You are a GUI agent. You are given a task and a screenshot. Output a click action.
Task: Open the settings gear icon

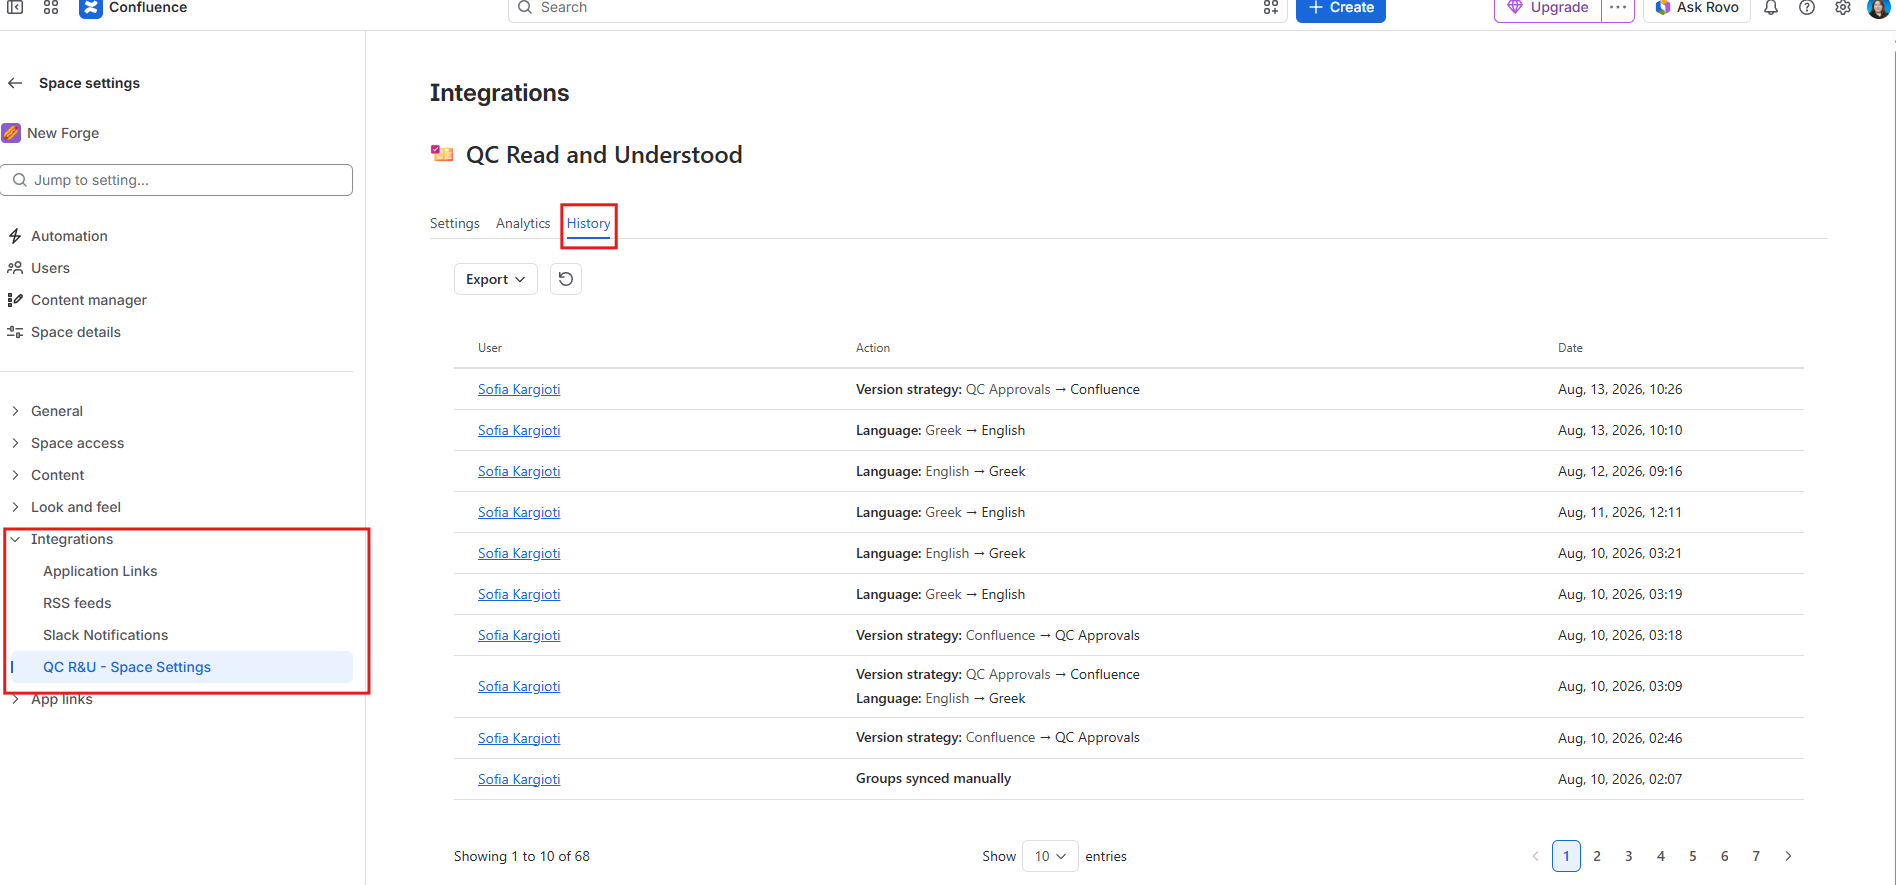[x=1843, y=8]
